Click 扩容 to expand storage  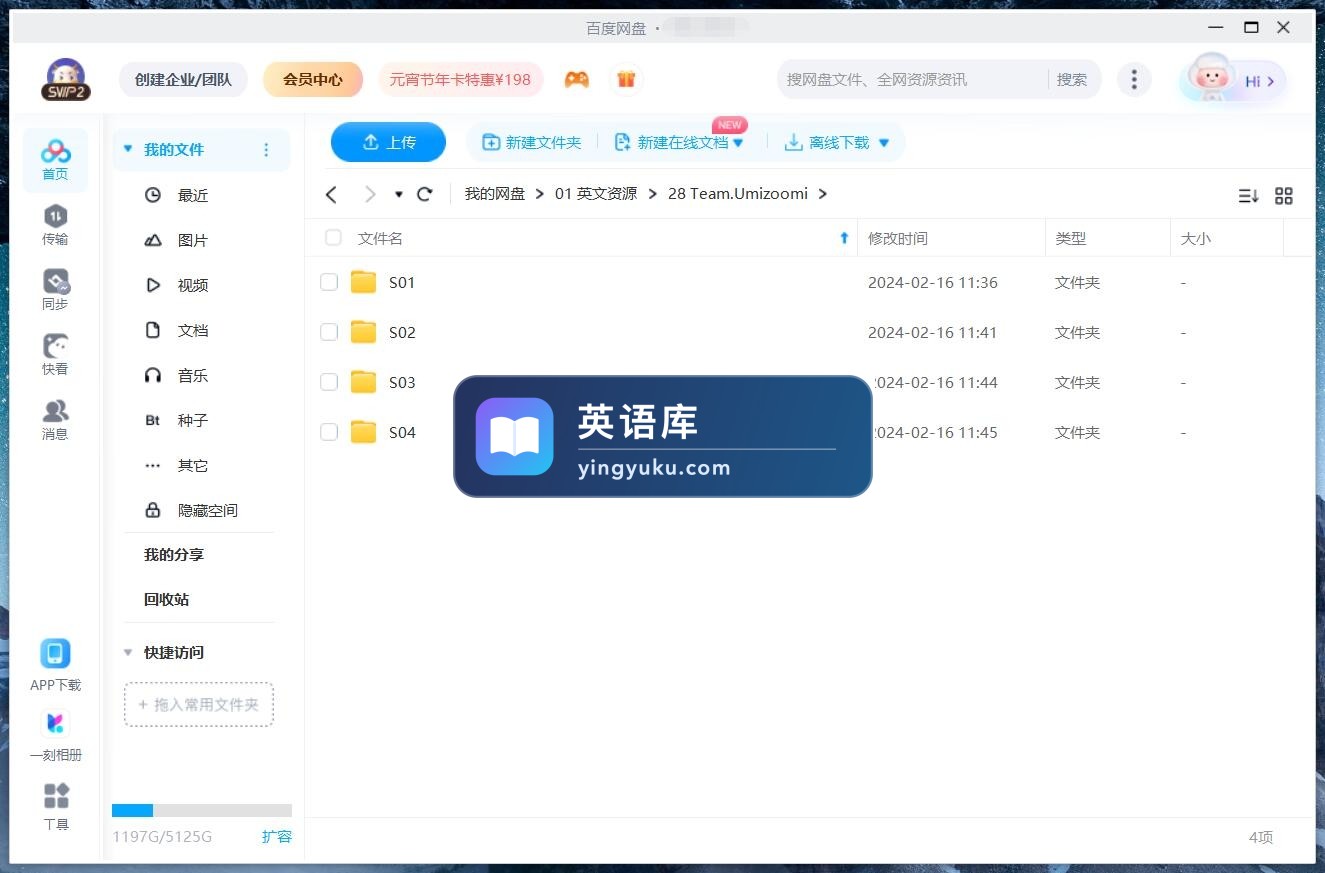coord(277,836)
